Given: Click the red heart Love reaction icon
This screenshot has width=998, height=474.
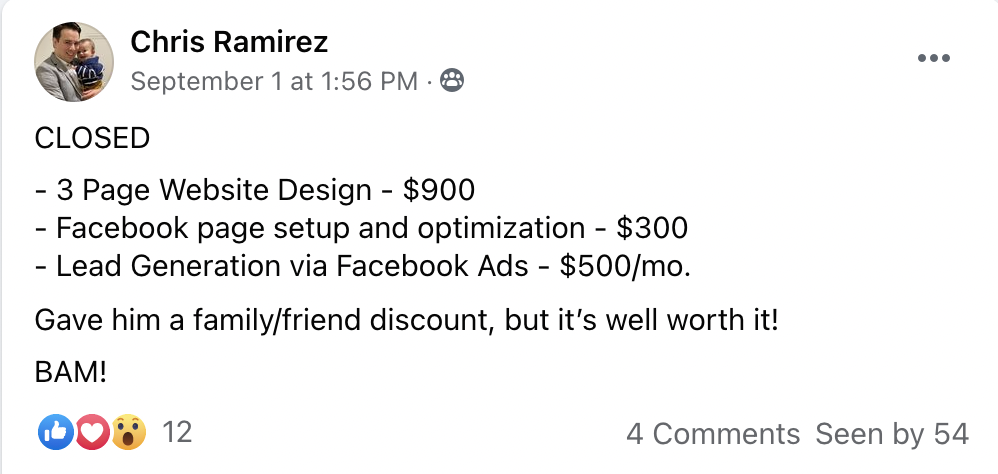Looking at the screenshot, I should [x=92, y=433].
